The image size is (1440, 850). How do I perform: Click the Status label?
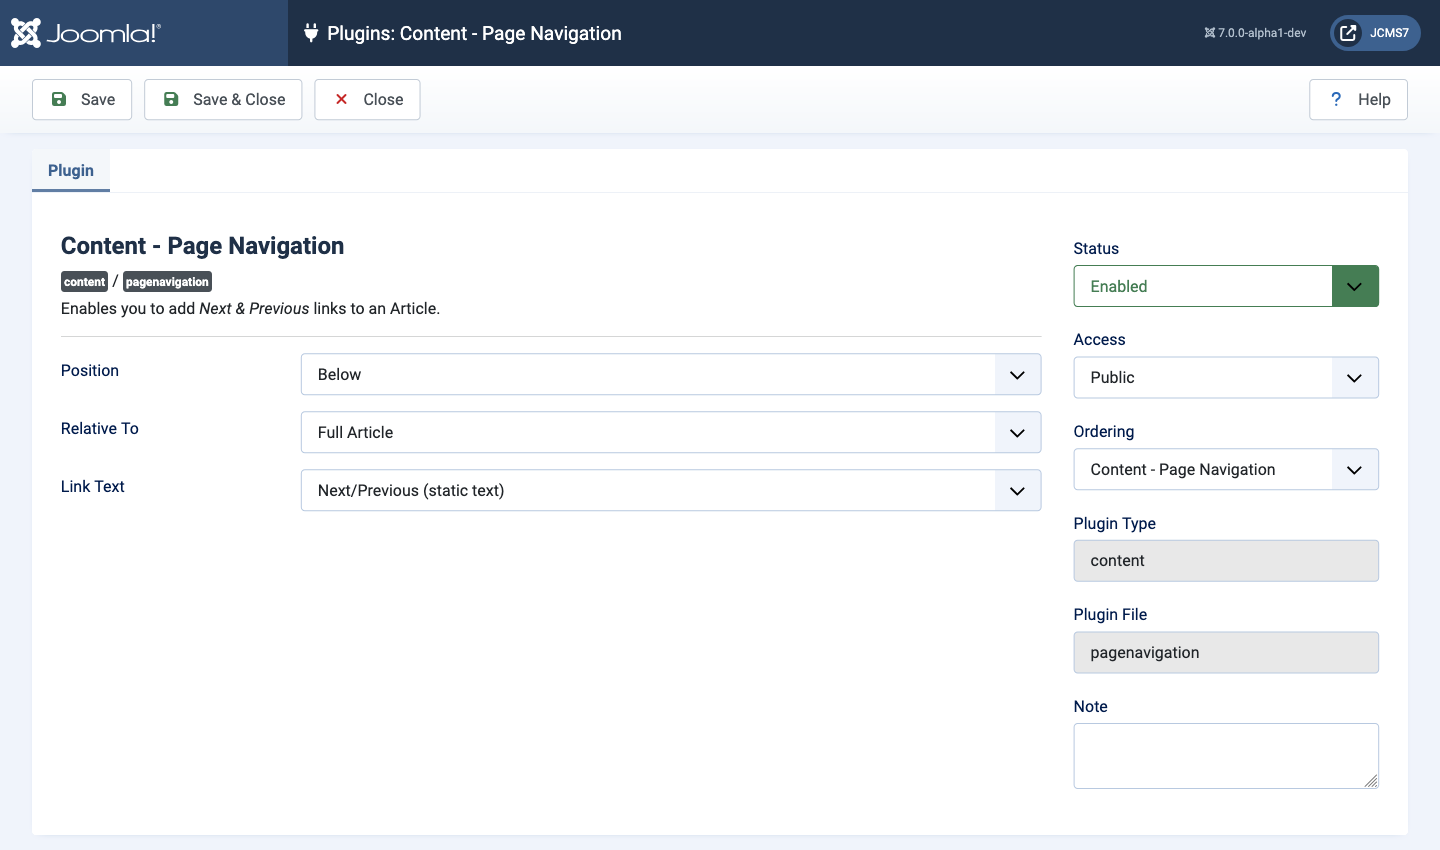1096,249
